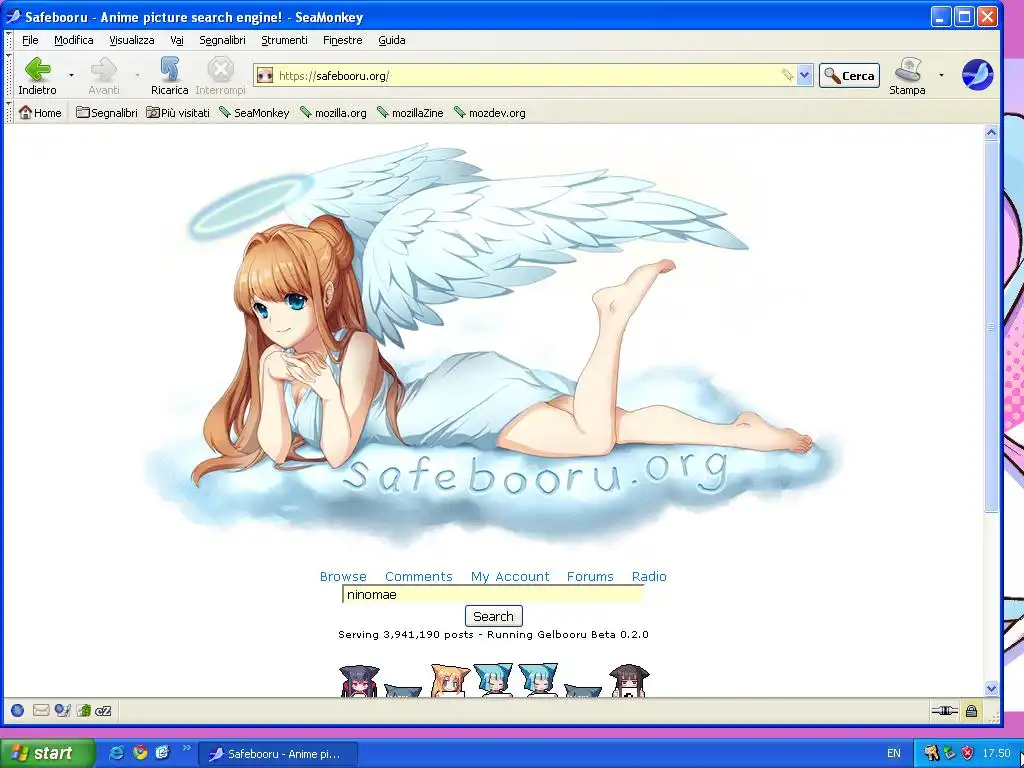
Task: Open the Stampa print options dropdown arrow
Action: [941, 76]
